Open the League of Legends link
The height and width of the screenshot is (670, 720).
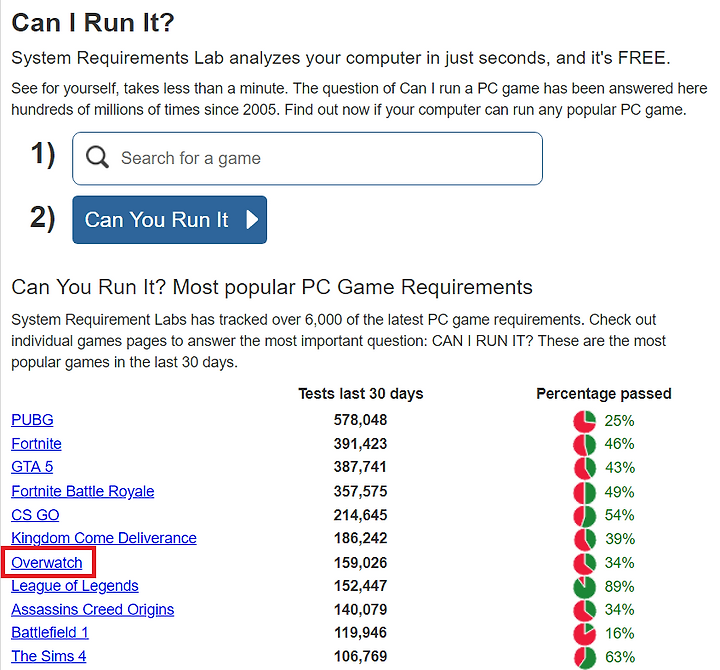(75, 586)
